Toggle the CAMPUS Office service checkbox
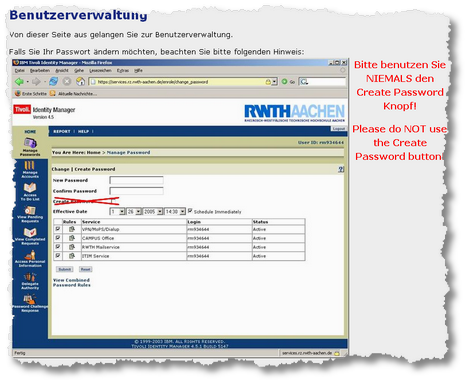Screen dimensions: 465x380 [x=58, y=238]
